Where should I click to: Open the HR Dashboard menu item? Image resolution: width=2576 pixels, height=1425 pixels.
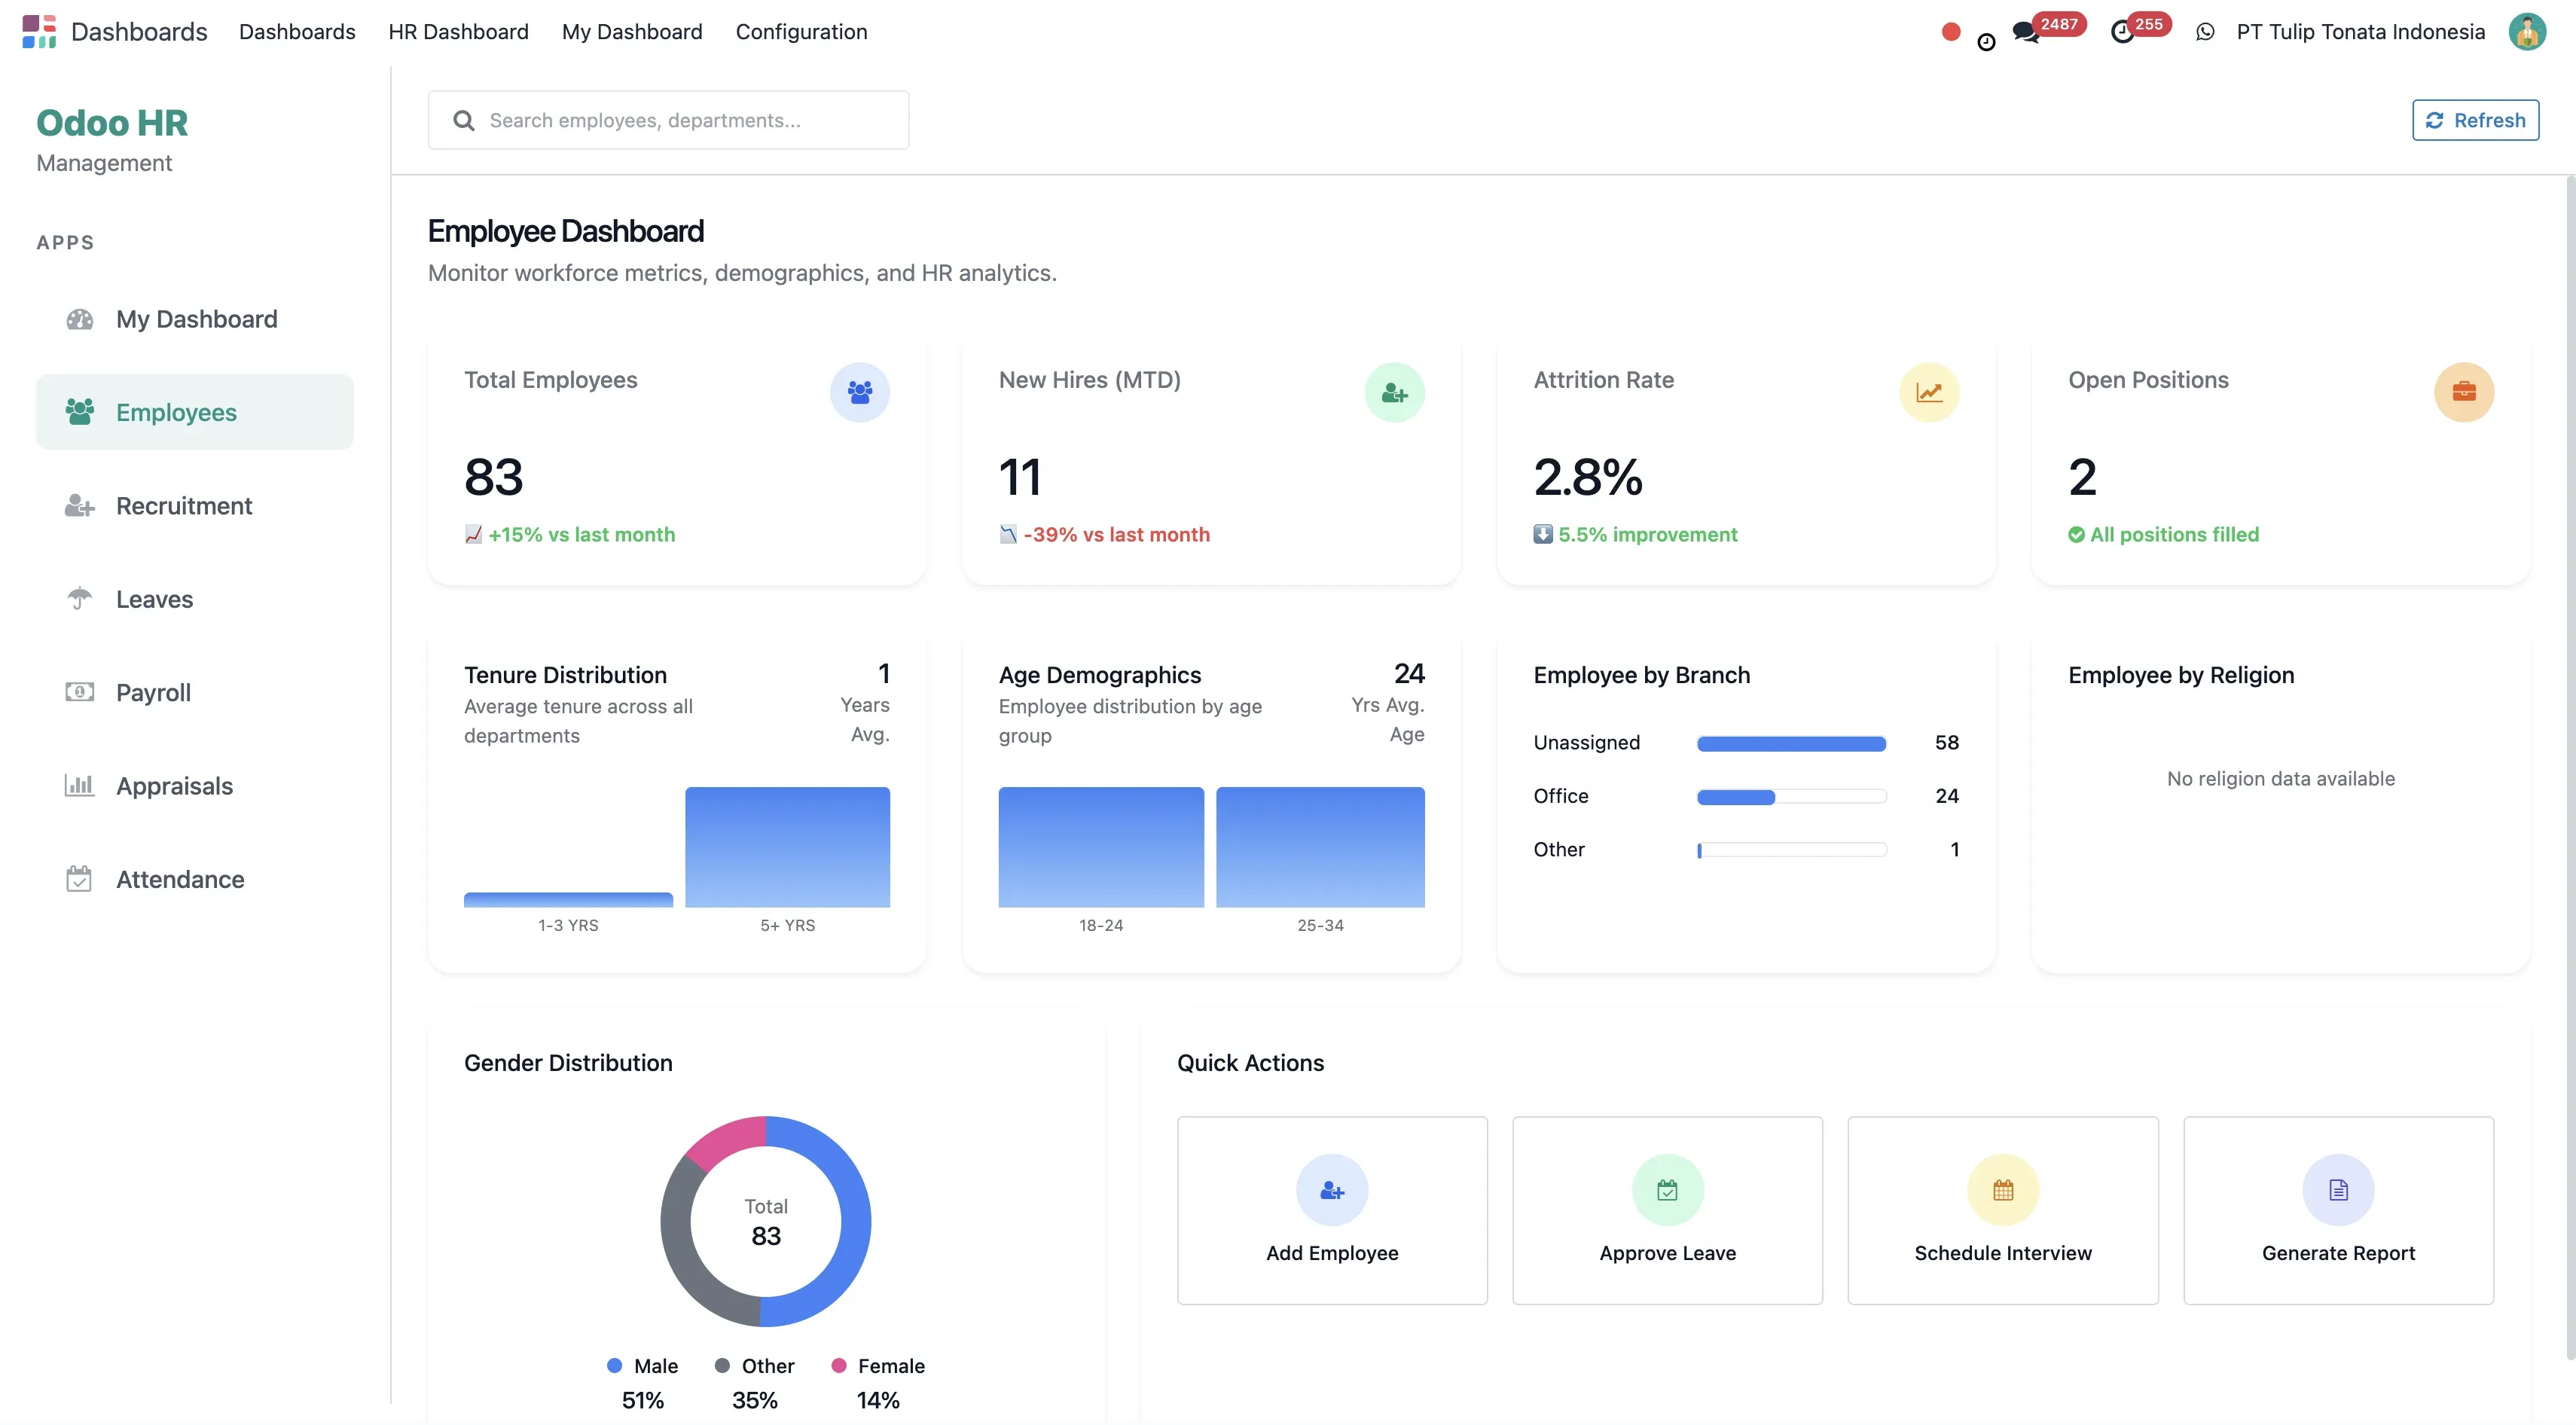click(458, 31)
